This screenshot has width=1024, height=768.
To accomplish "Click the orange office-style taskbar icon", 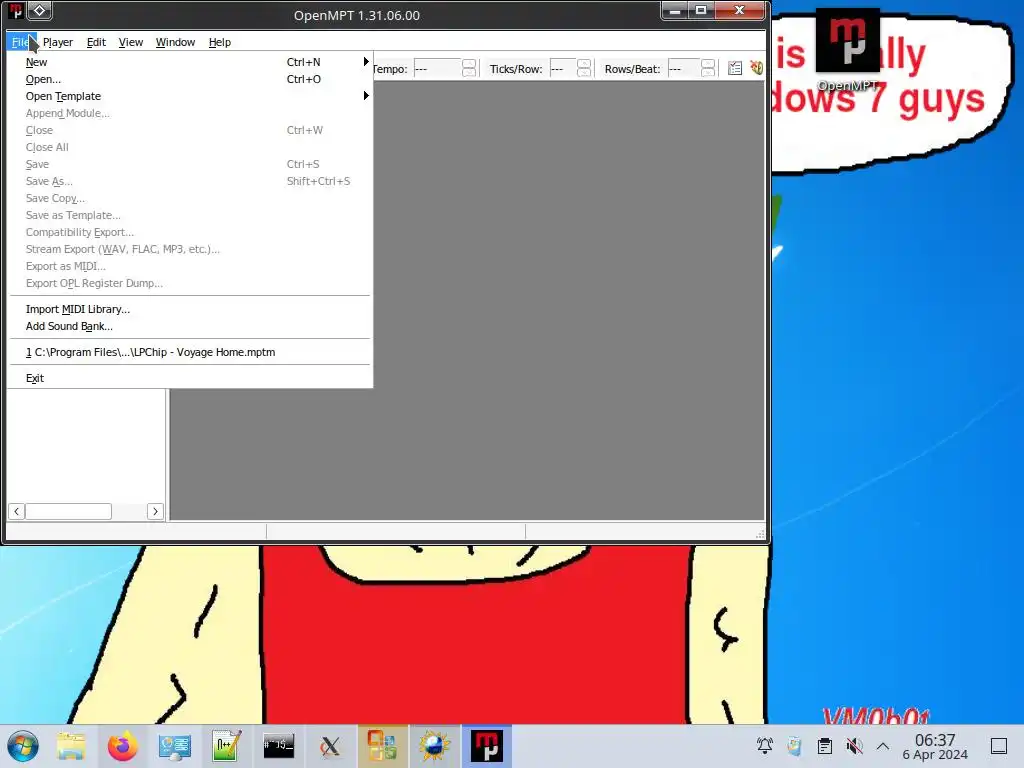I will [383, 746].
